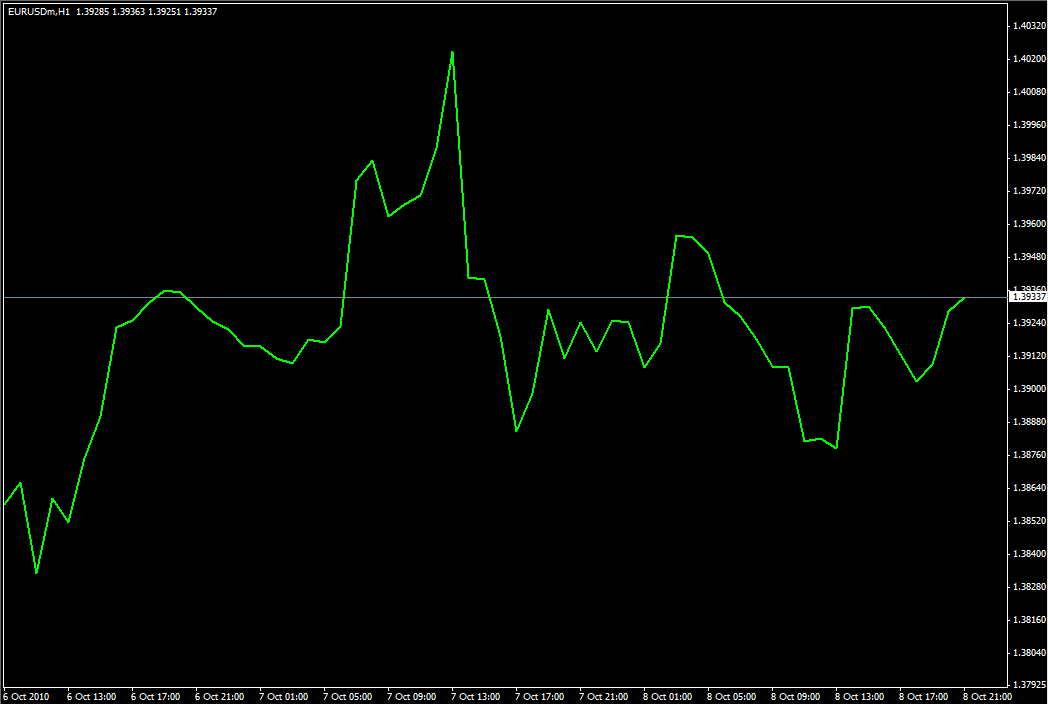1048x704 pixels.
Task: Click the 1.38160 price scale value
Action: point(1029,620)
